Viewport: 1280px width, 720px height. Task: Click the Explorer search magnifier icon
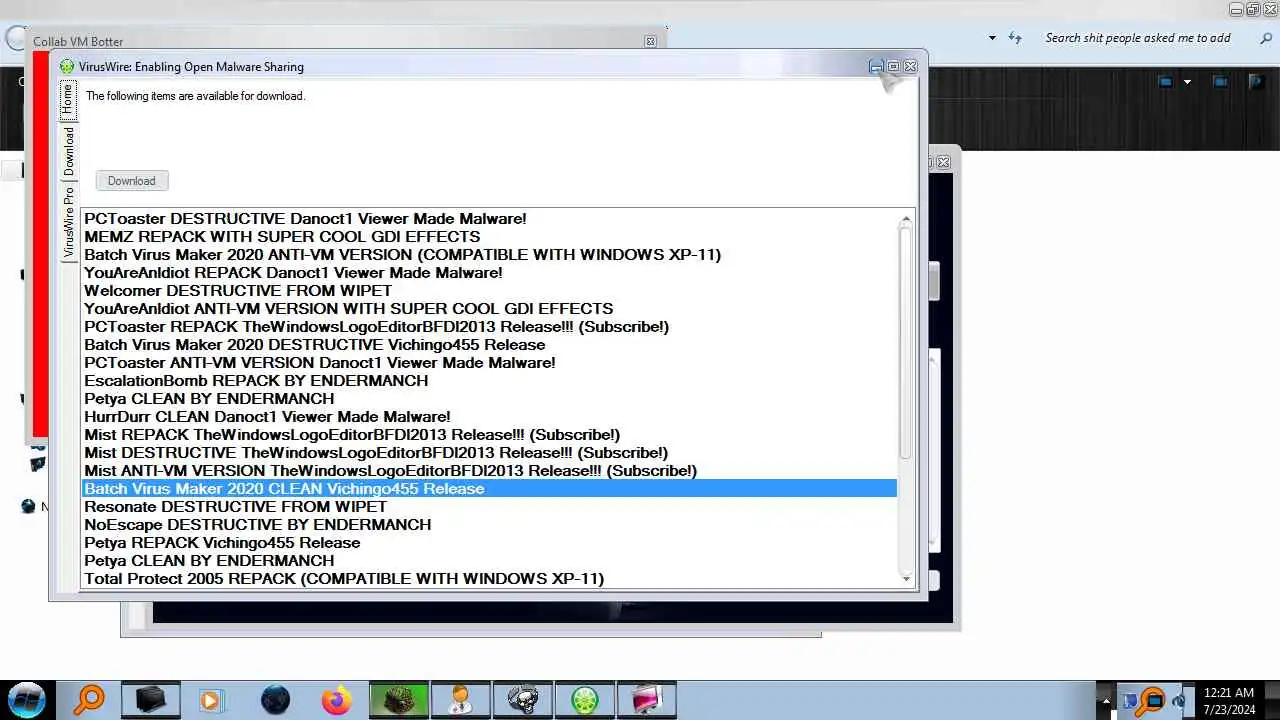(x=1266, y=38)
